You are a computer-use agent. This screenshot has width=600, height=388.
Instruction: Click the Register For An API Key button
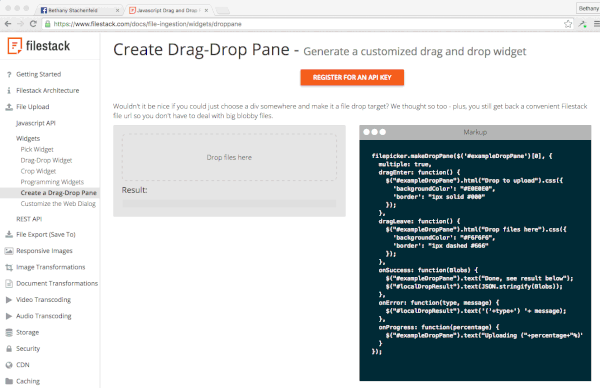(352, 77)
